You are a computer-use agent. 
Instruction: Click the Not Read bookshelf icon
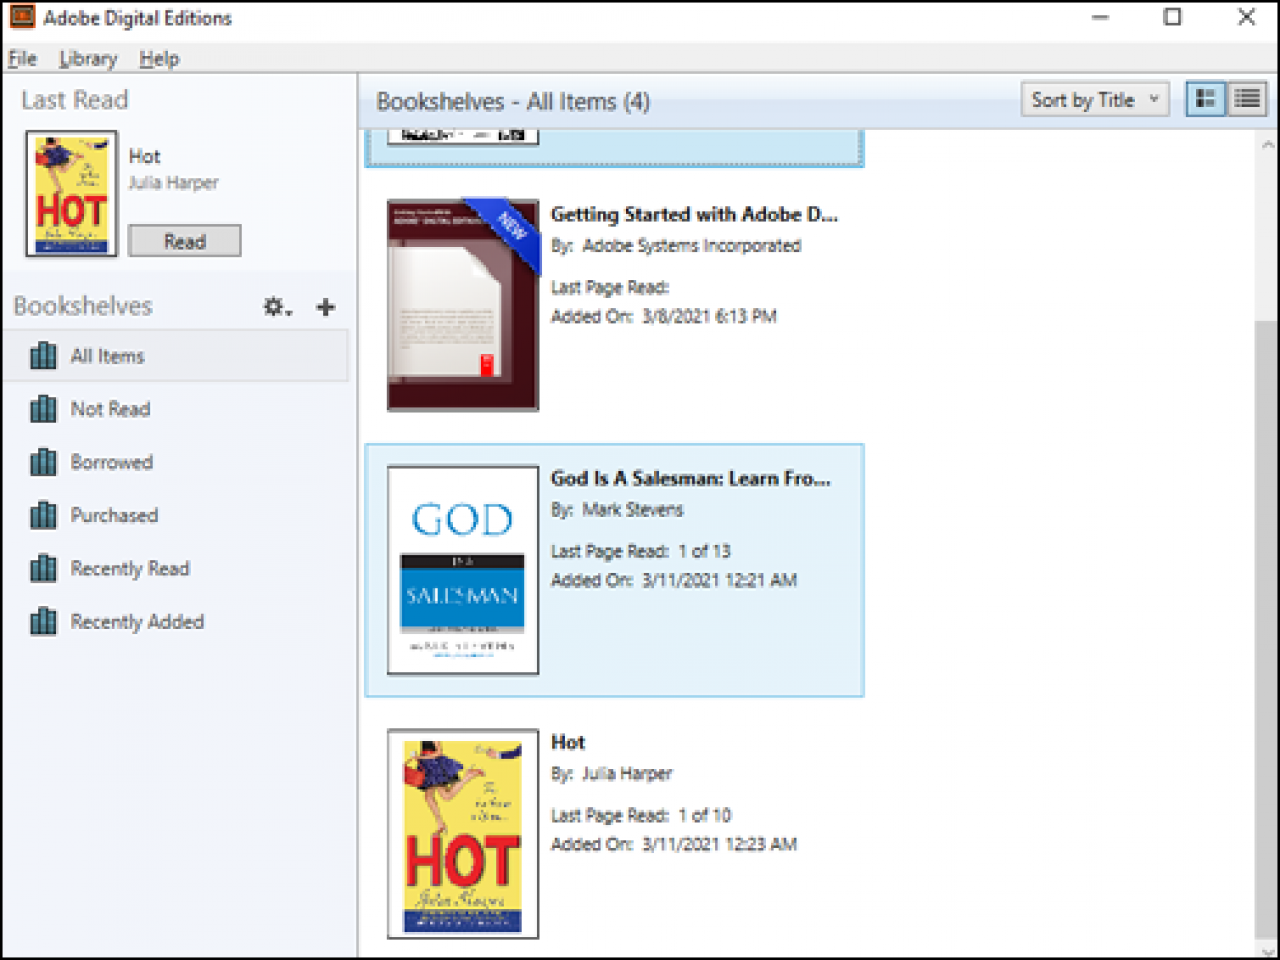pos(43,409)
